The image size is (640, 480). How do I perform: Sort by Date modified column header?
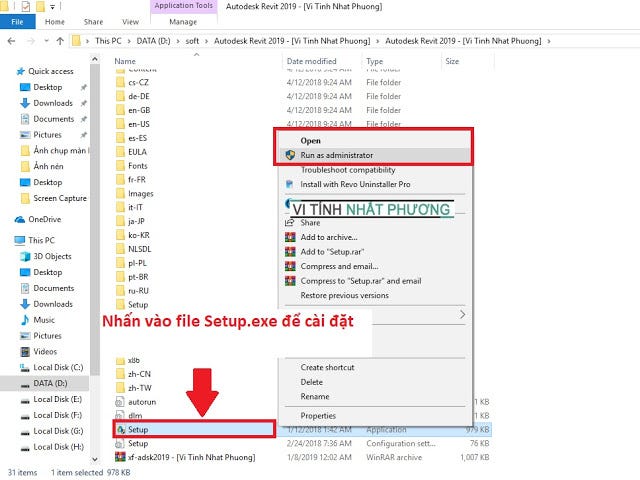311,61
